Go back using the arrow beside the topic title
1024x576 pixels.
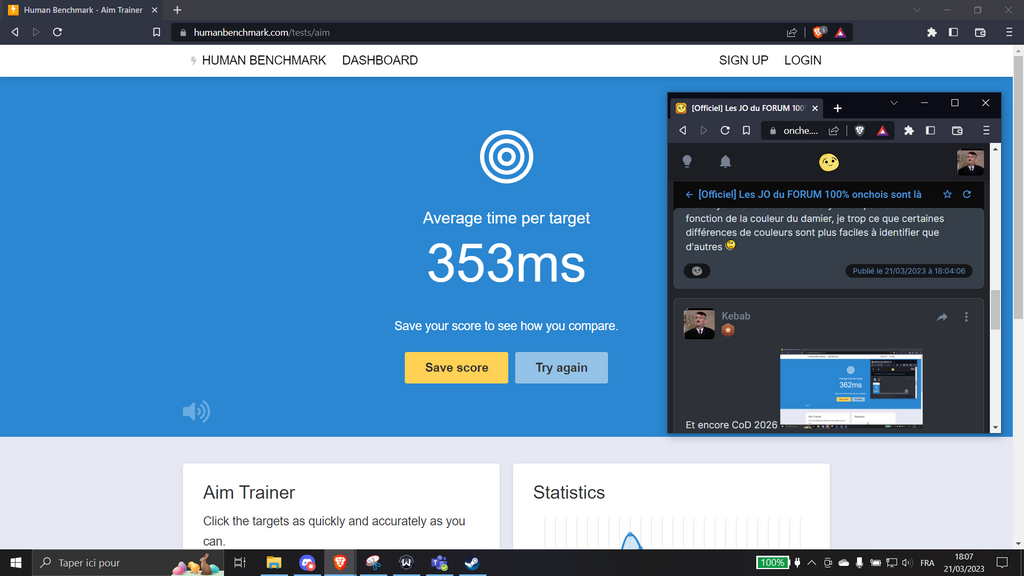point(689,194)
